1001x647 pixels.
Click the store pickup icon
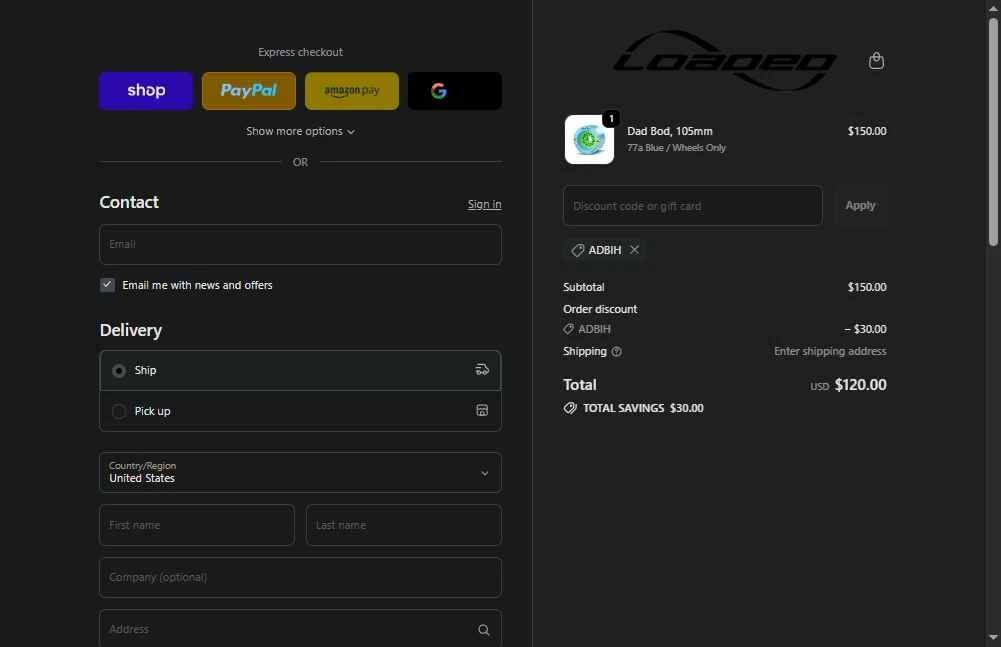(x=482, y=411)
